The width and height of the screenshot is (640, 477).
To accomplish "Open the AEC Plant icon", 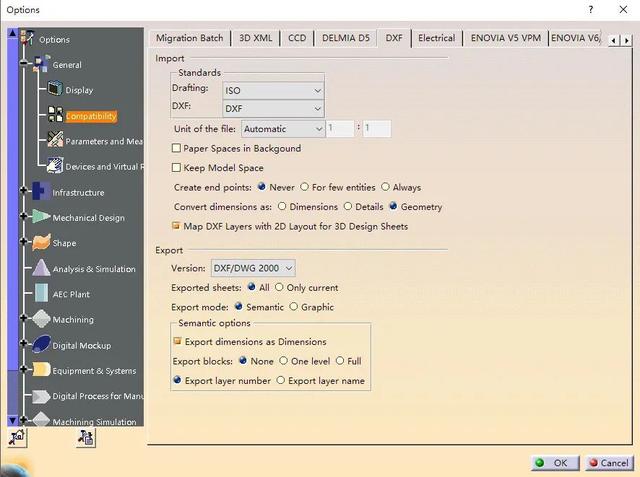I will pos(40,294).
